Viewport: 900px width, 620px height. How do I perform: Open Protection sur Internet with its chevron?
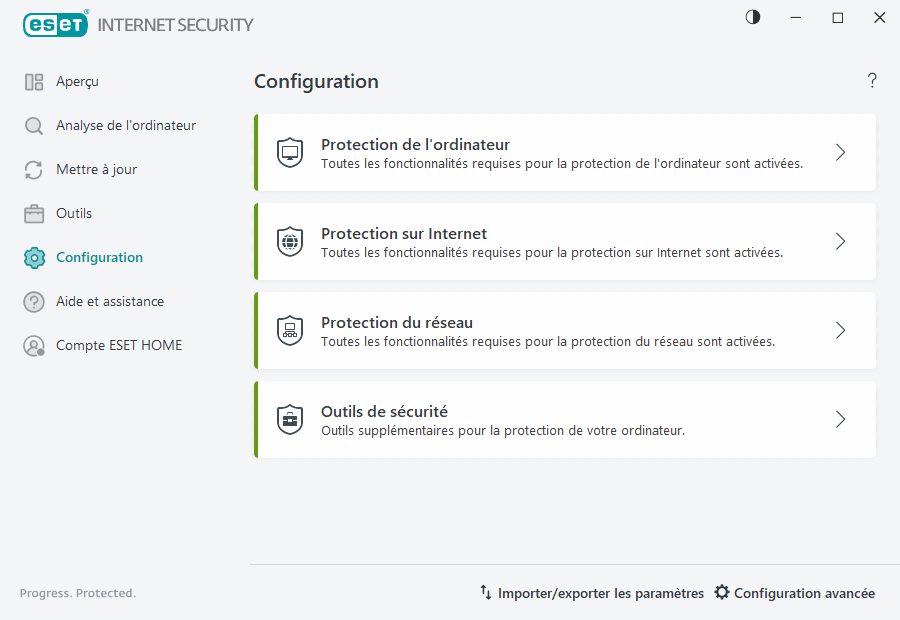(x=840, y=241)
